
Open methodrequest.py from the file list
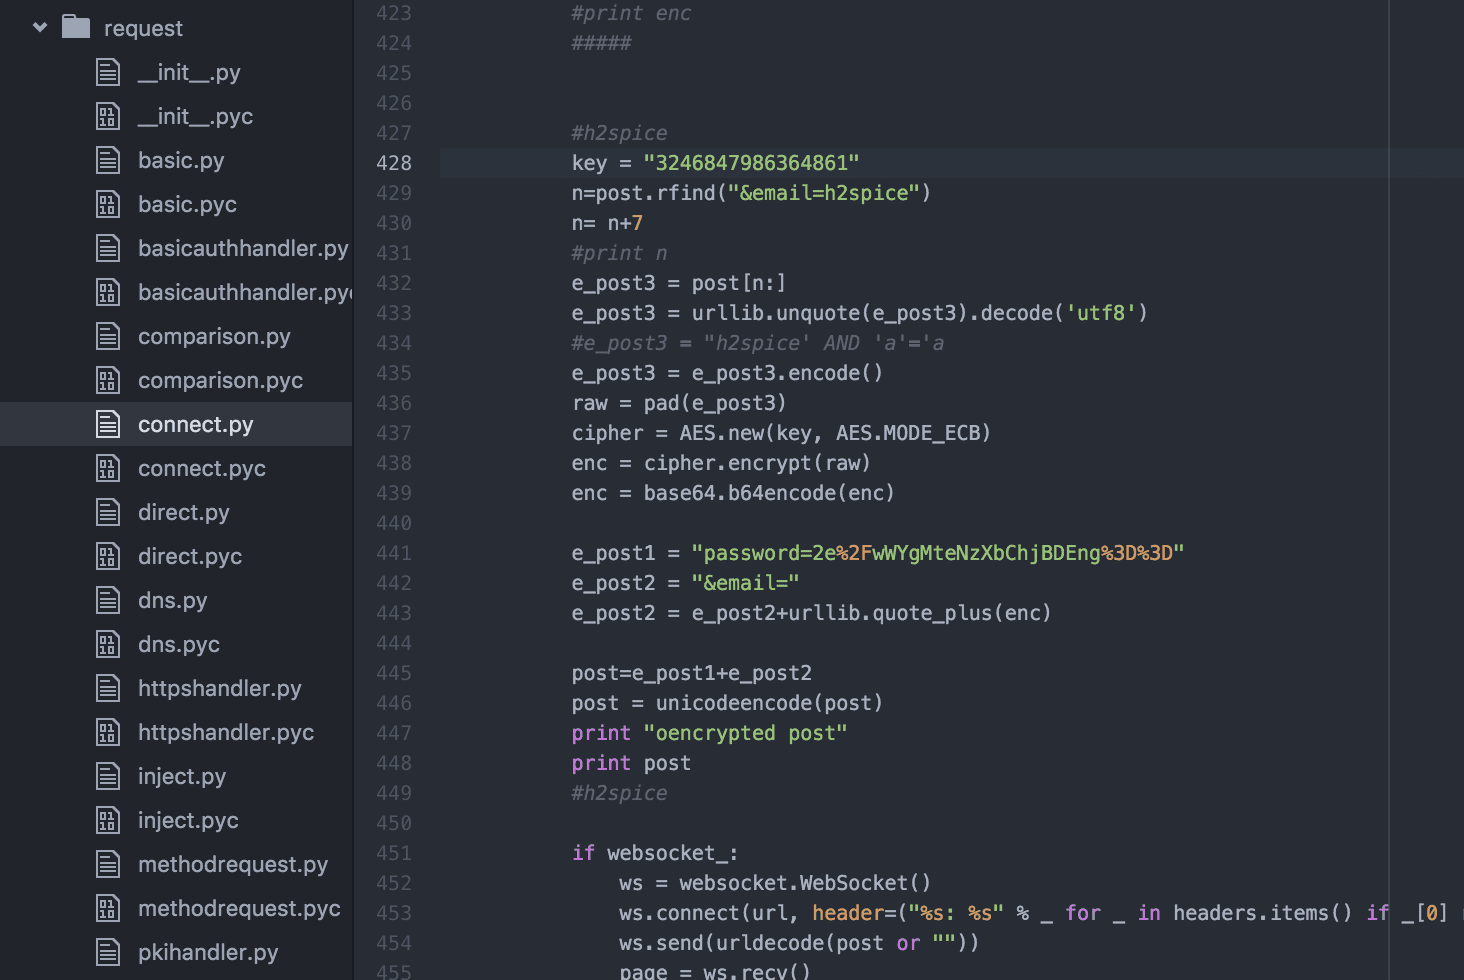233,863
